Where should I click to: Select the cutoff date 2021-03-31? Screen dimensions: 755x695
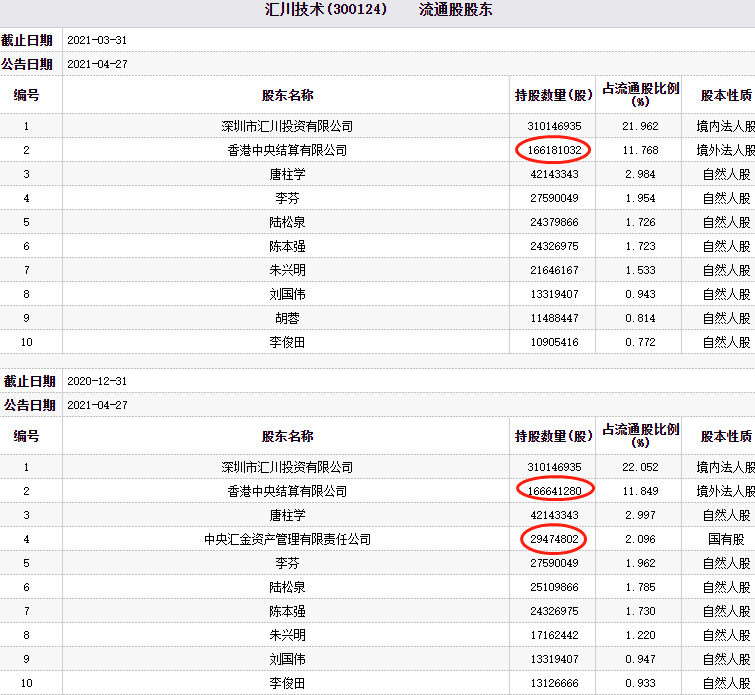pyautogui.click(x=97, y=40)
